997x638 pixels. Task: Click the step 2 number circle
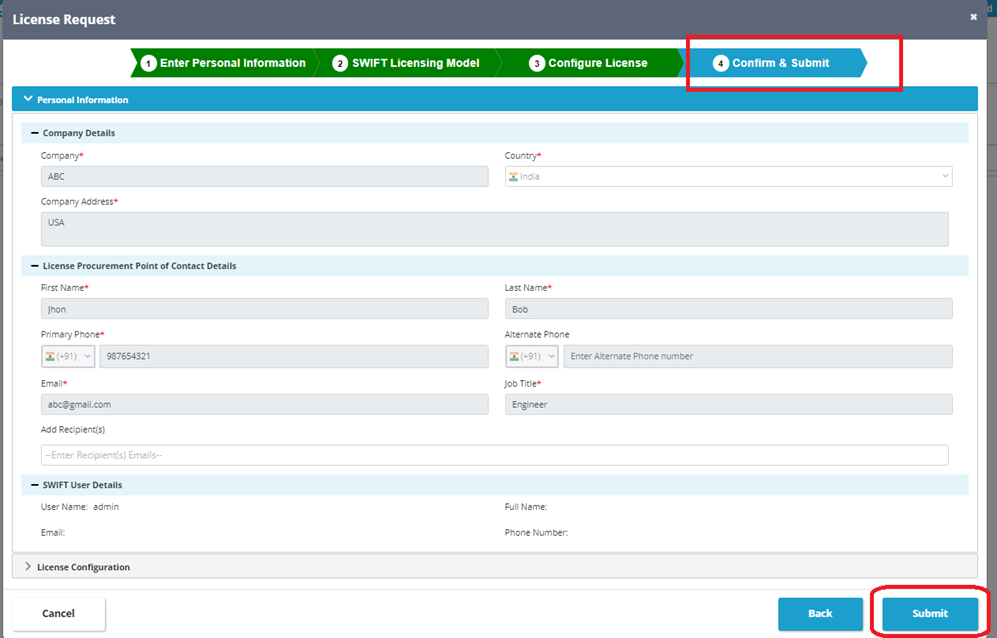point(340,63)
